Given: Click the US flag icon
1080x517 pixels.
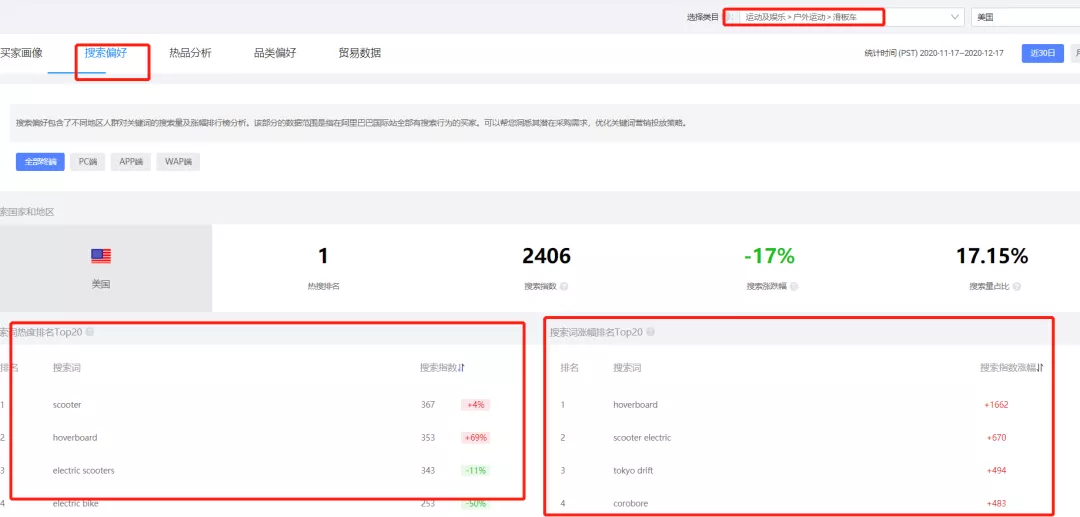Looking at the screenshot, I should [x=101, y=257].
